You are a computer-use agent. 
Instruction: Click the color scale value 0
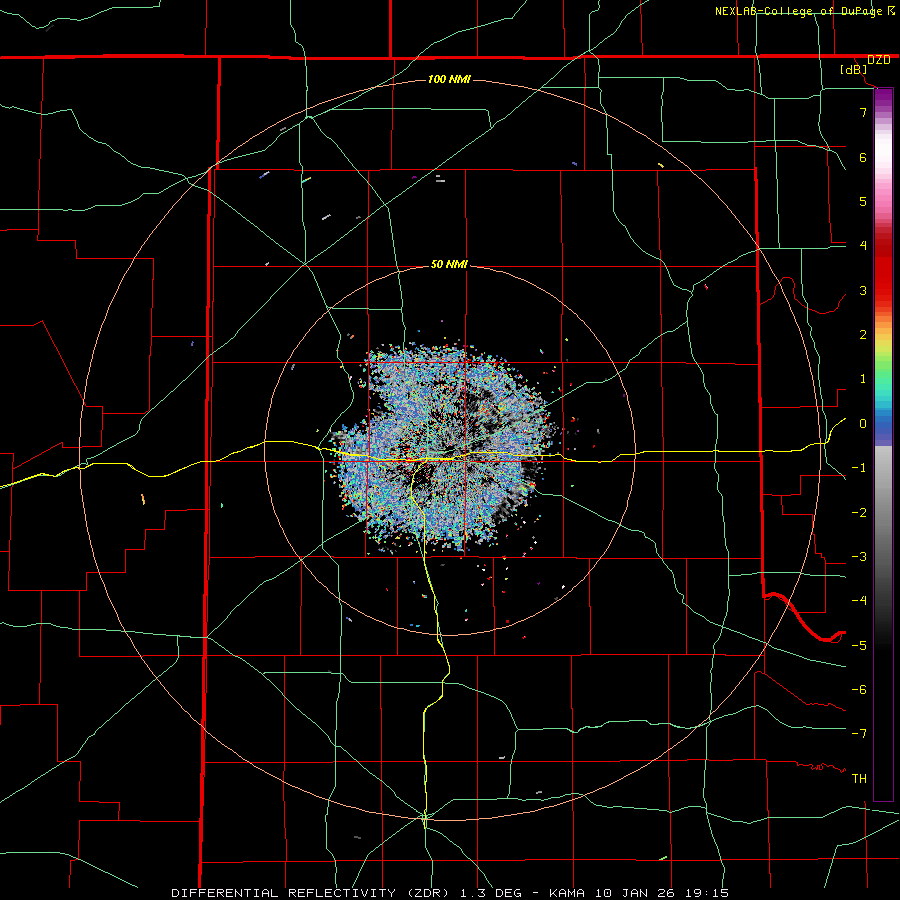pos(863,424)
